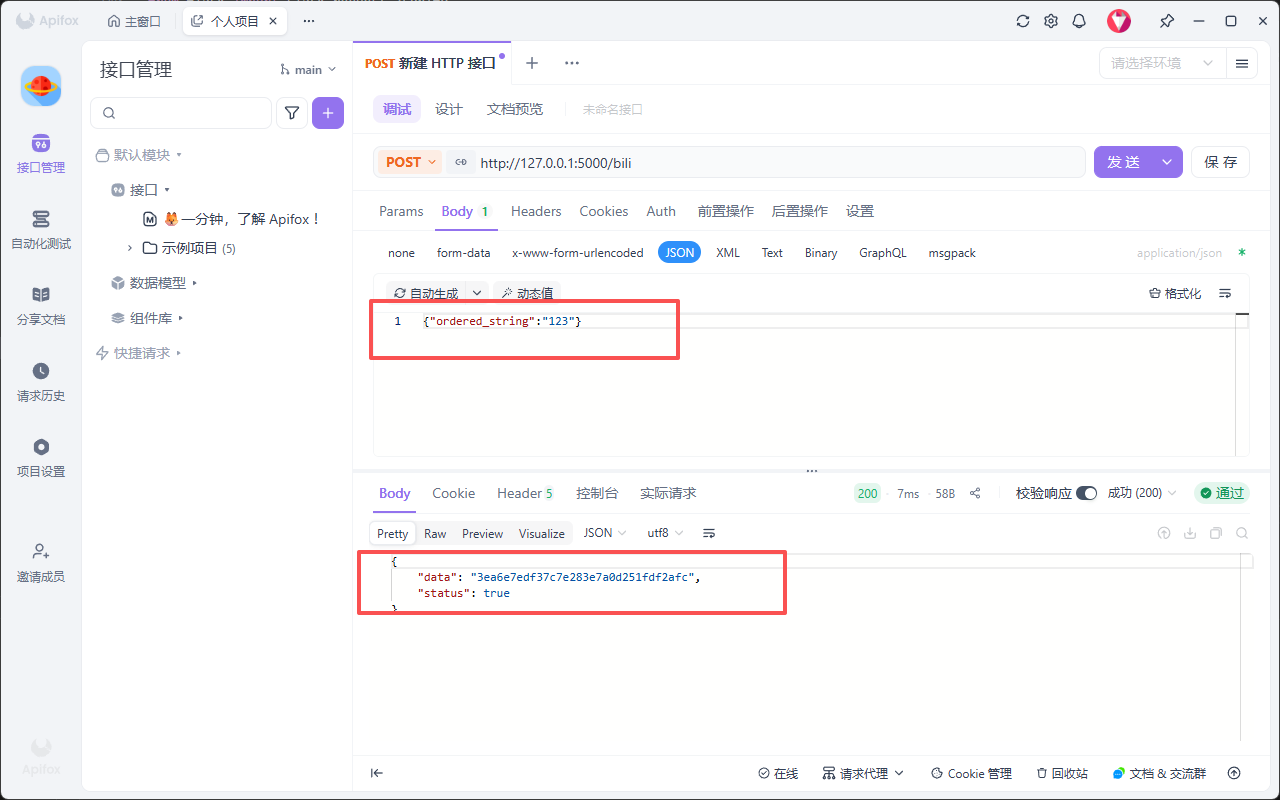This screenshot has height=800, width=1280.
Task: Click the 发送 send button
Action: 1123,162
